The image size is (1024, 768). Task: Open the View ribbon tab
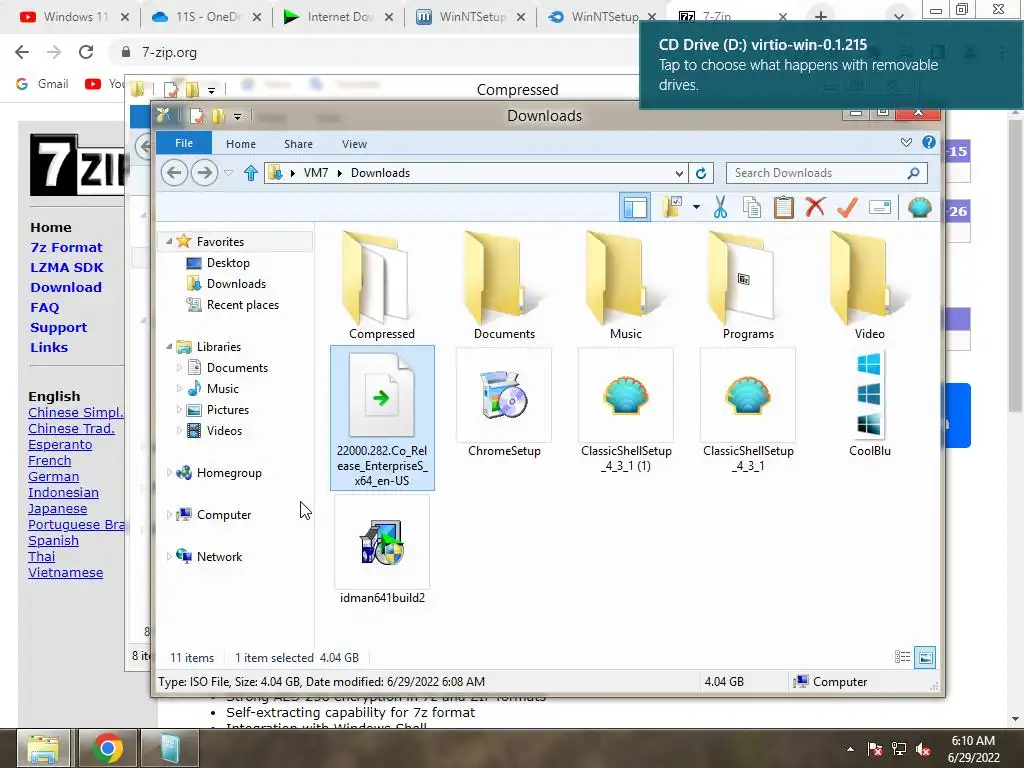[355, 144]
